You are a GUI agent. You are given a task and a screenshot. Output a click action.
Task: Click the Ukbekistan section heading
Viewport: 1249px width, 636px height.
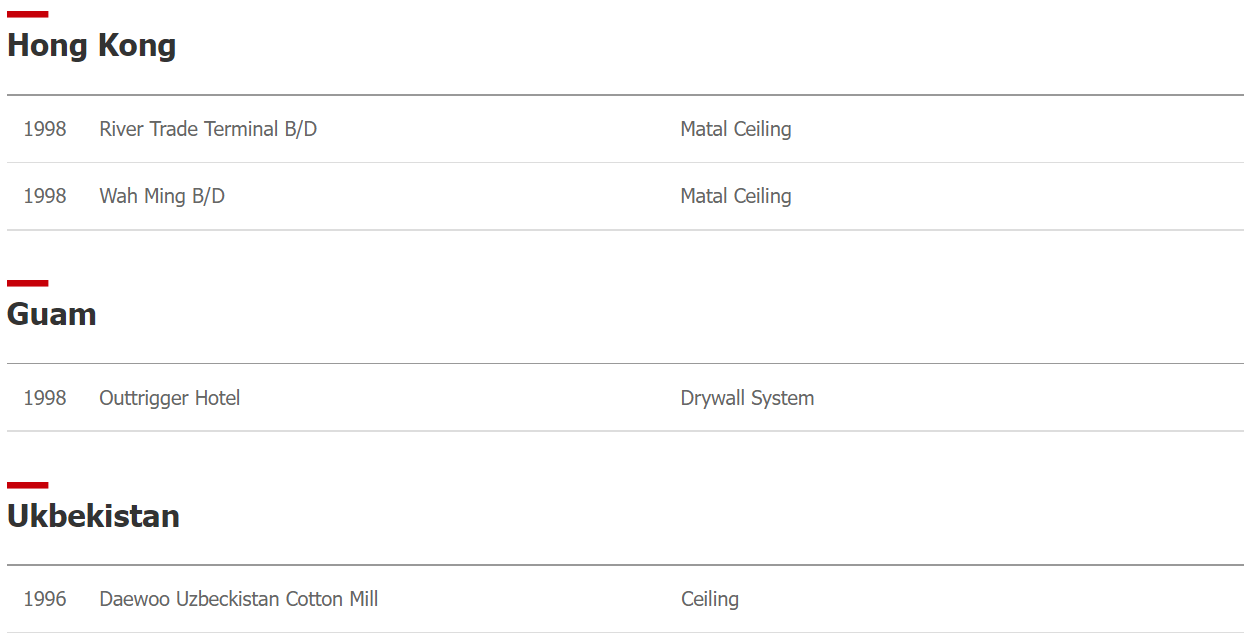[x=93, y=516]
